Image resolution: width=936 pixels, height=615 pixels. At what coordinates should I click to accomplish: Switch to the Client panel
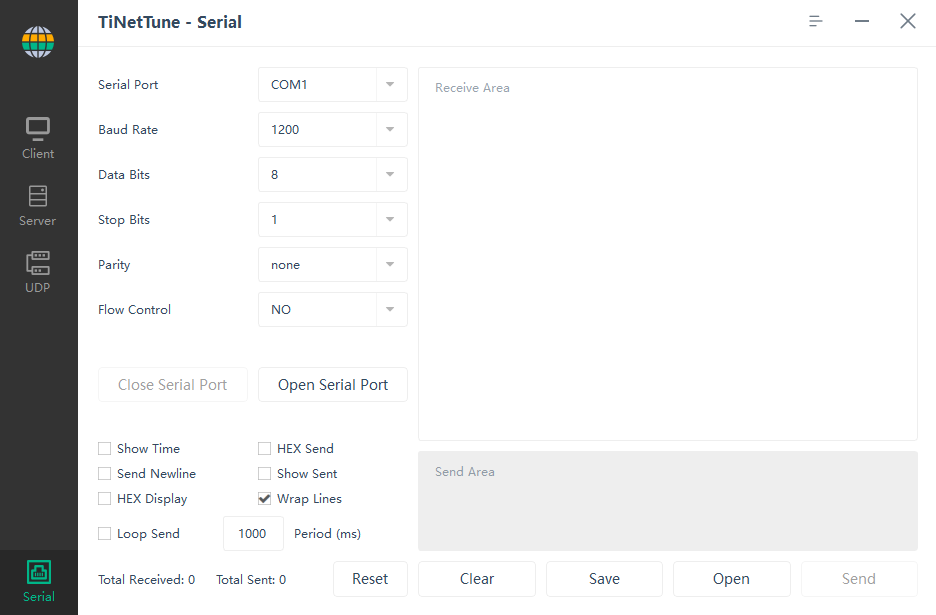(x=37, y=136)
